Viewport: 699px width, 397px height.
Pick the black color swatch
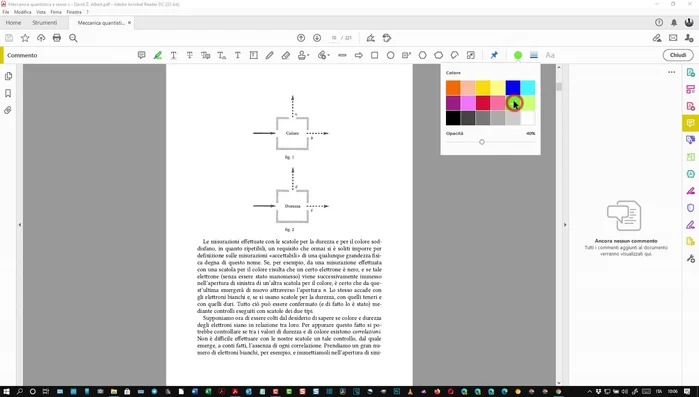(x=453, y=118)
